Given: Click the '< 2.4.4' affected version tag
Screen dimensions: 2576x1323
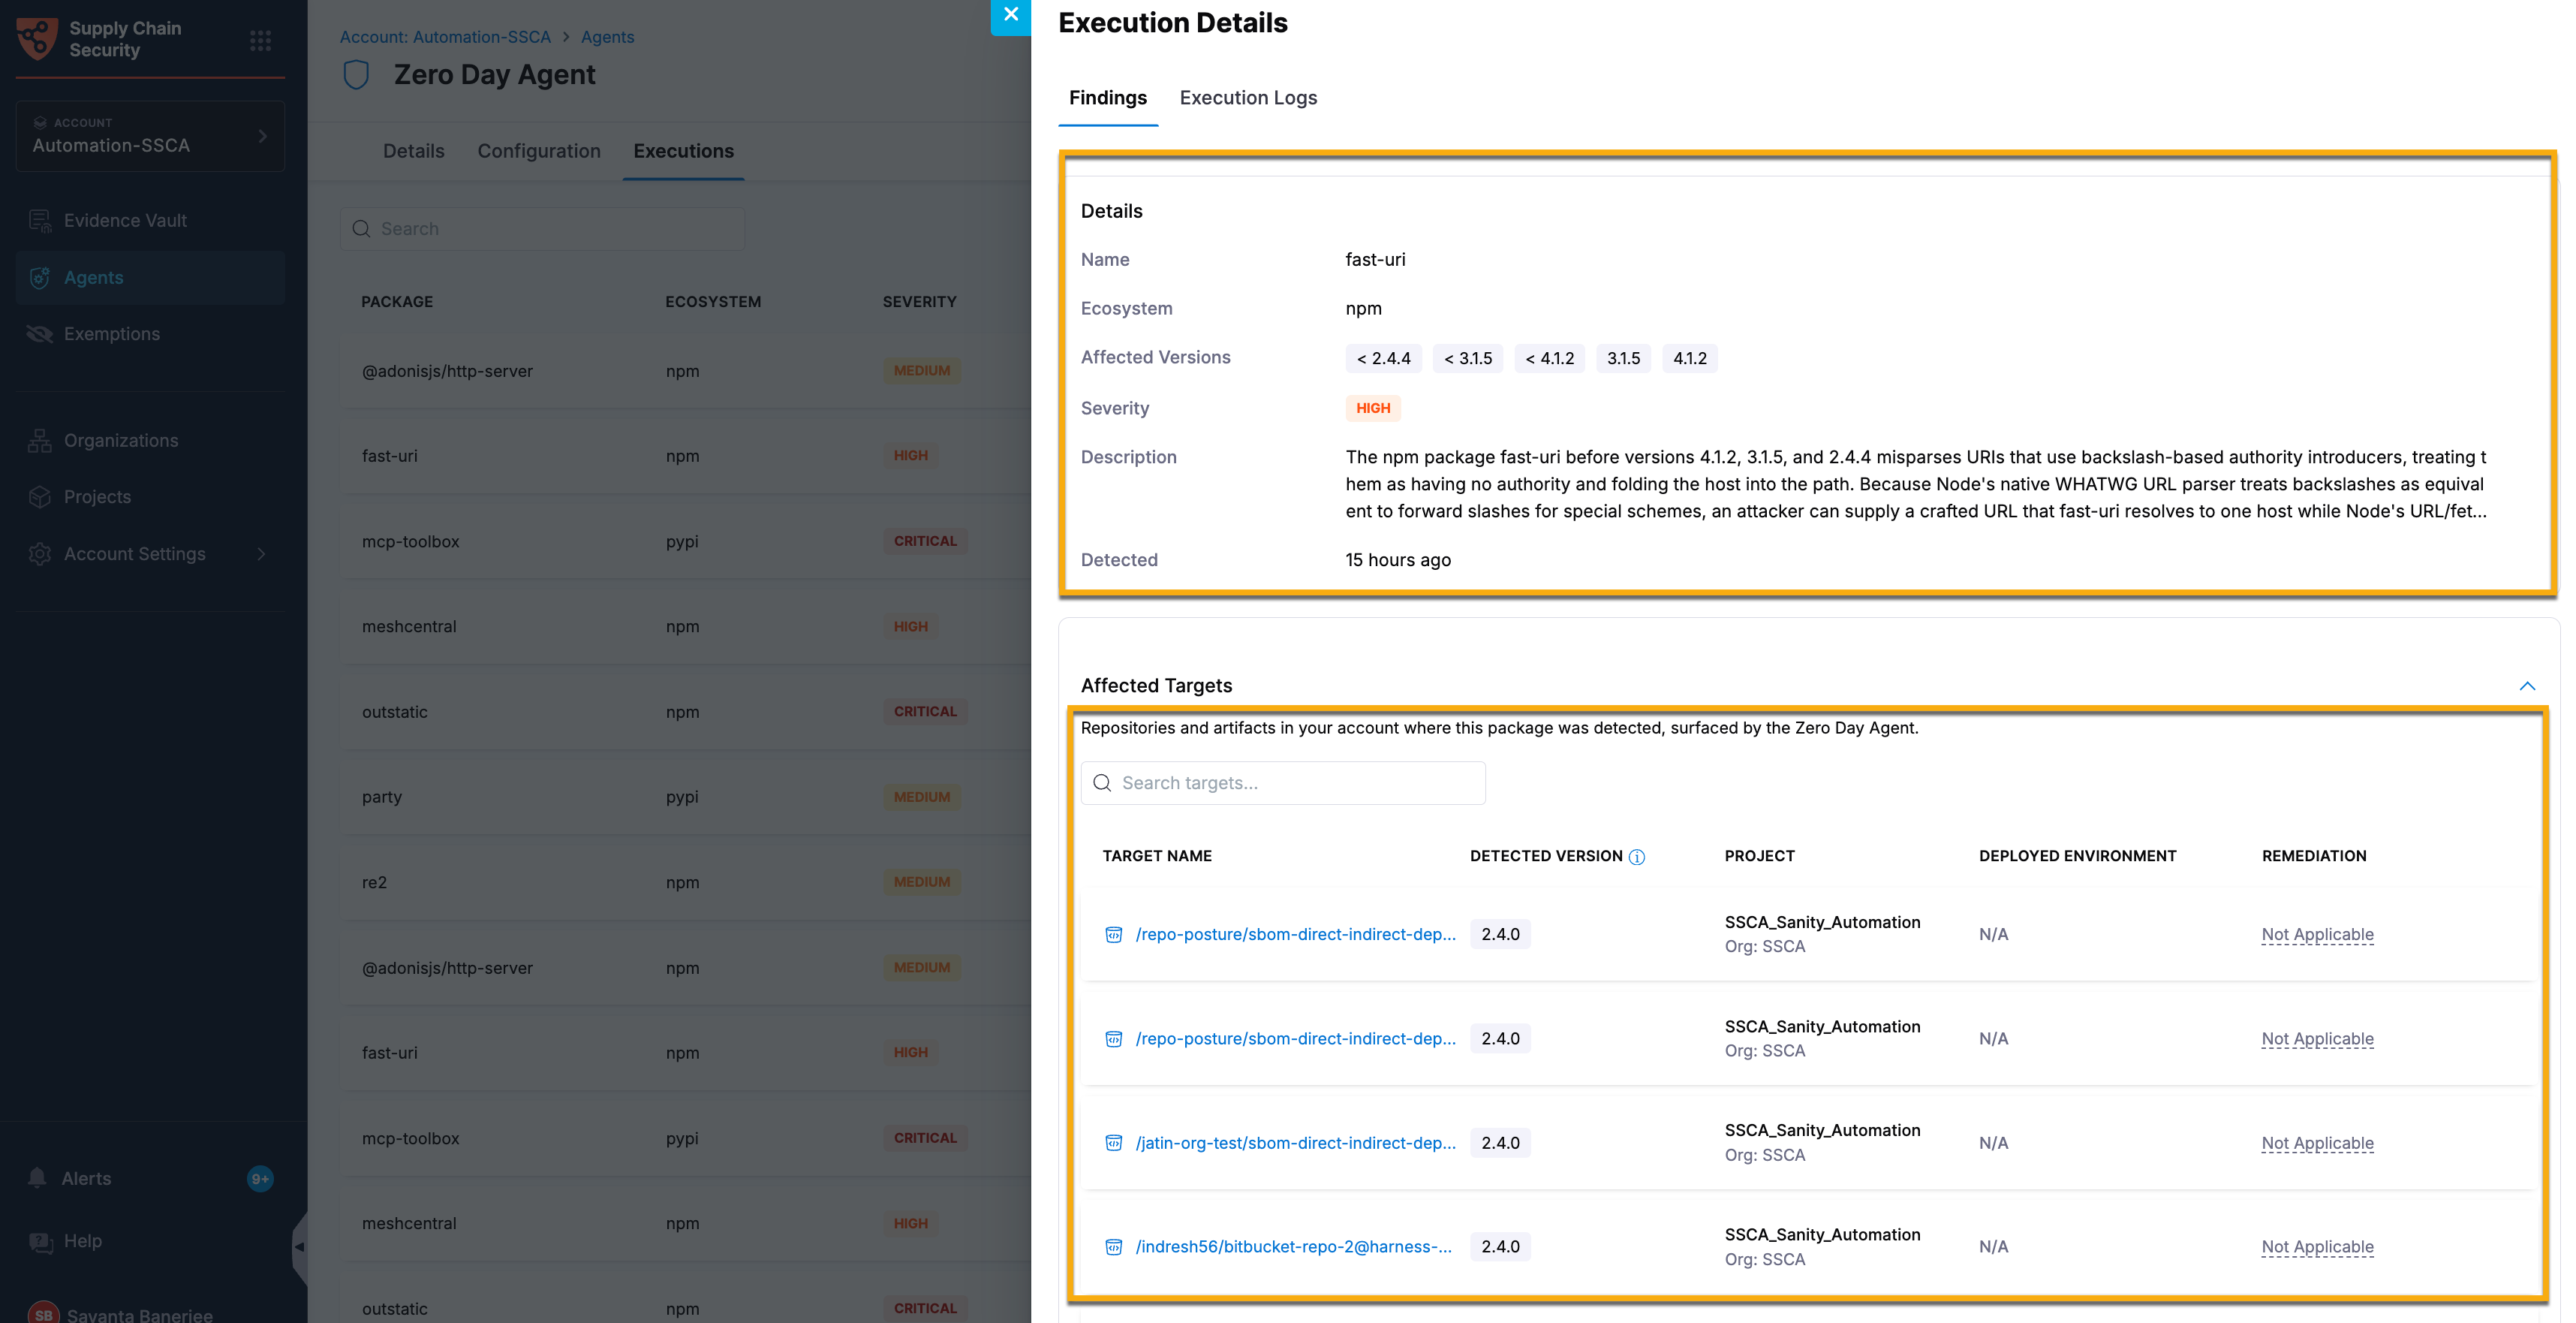Looking at the screenshot, I should (1384, 358).
